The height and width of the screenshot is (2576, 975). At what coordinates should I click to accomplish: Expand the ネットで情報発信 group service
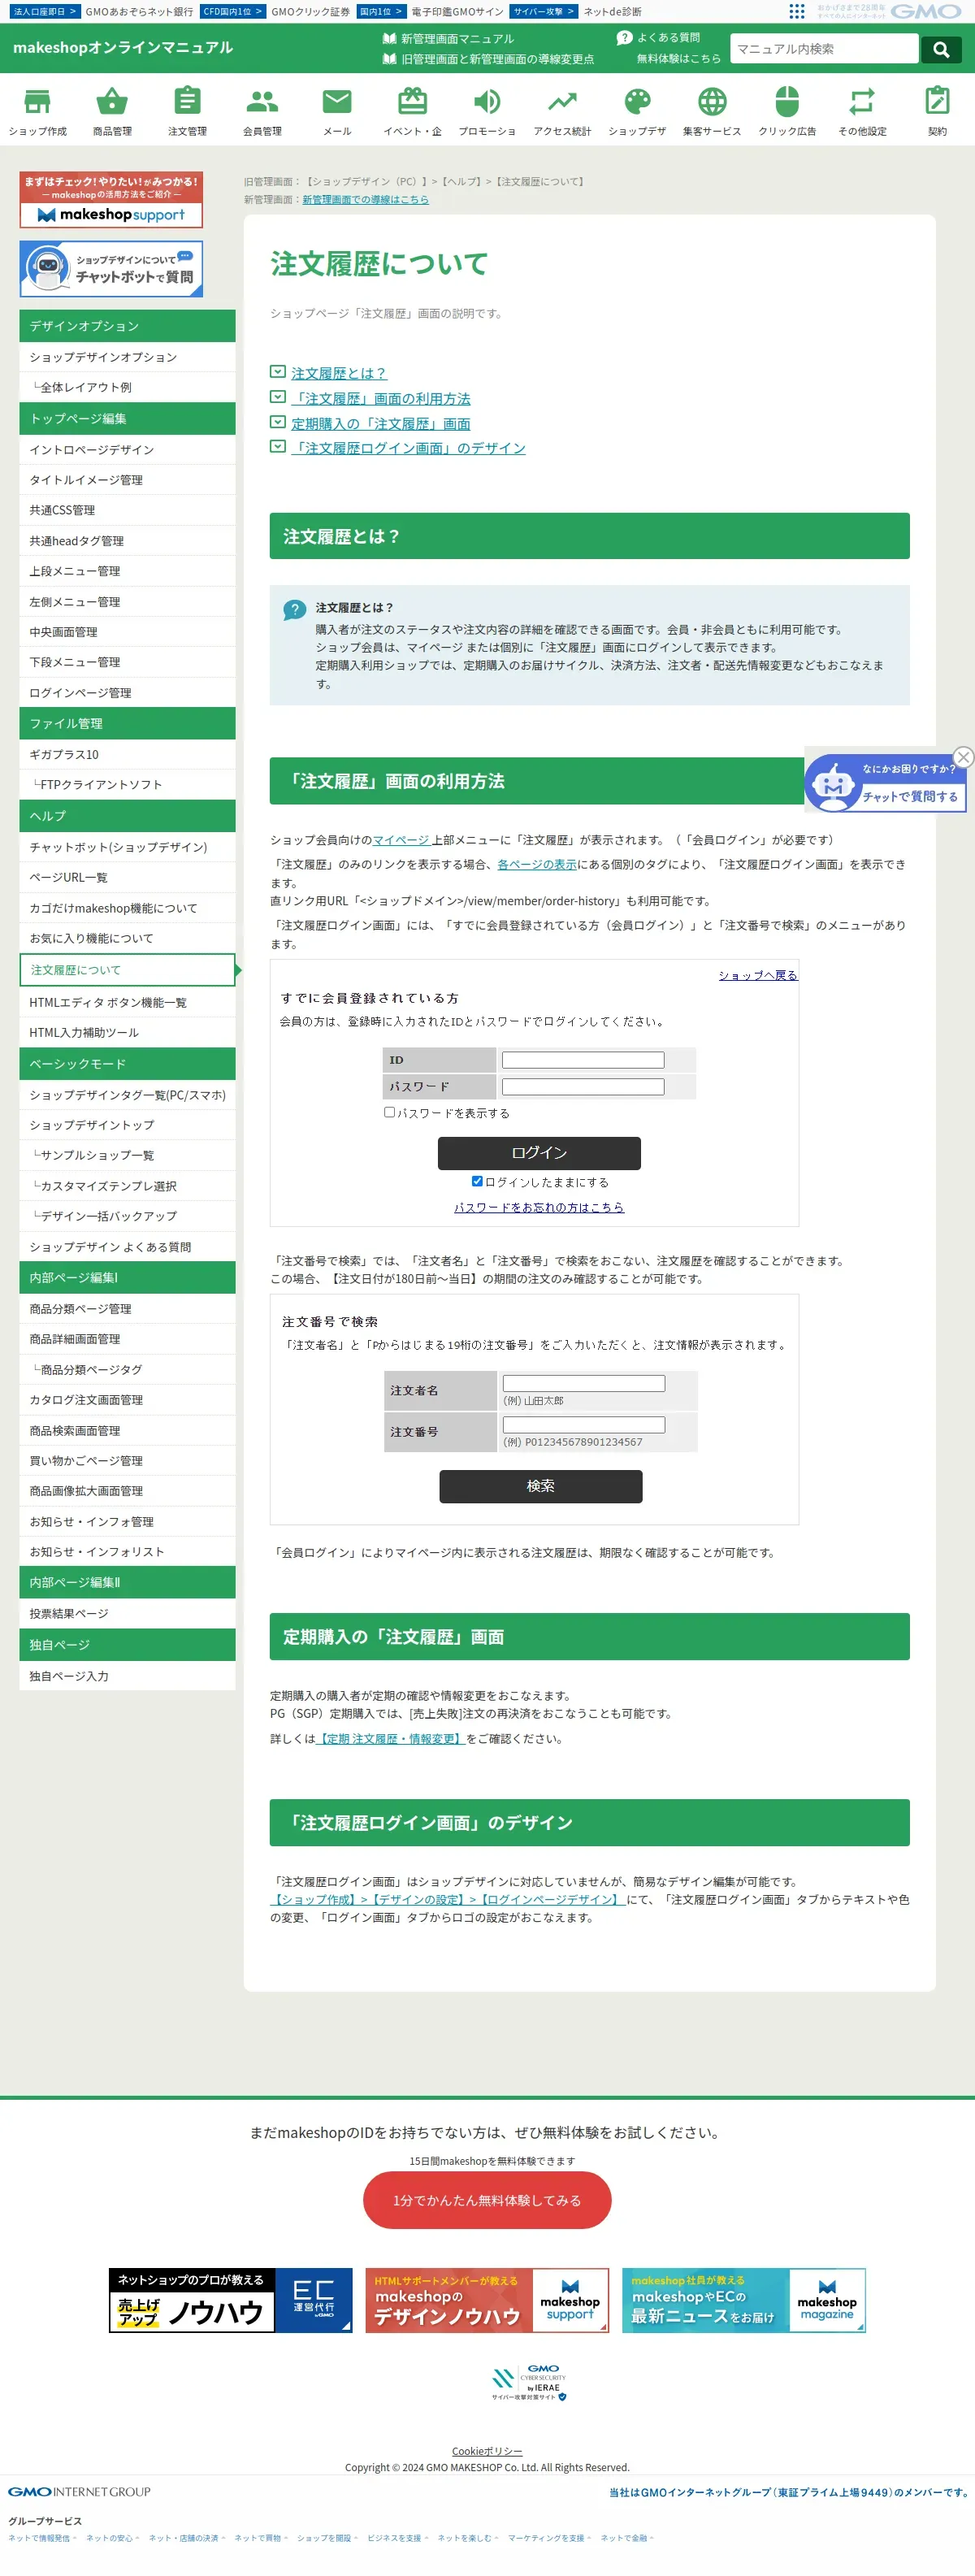tap(42, 2538)
